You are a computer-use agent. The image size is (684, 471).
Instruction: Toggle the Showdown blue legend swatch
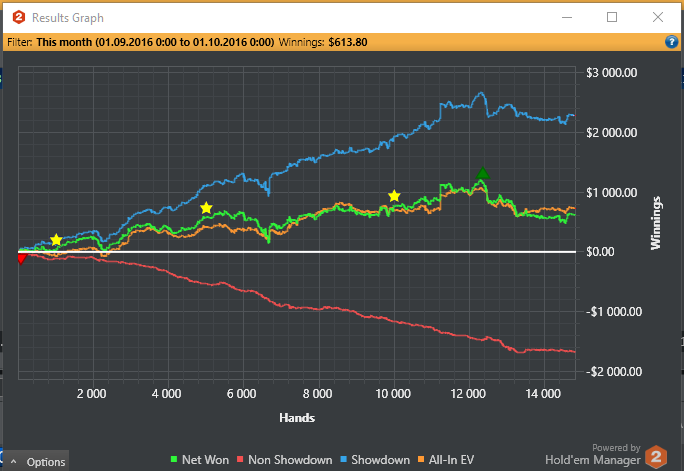(343, 459)
